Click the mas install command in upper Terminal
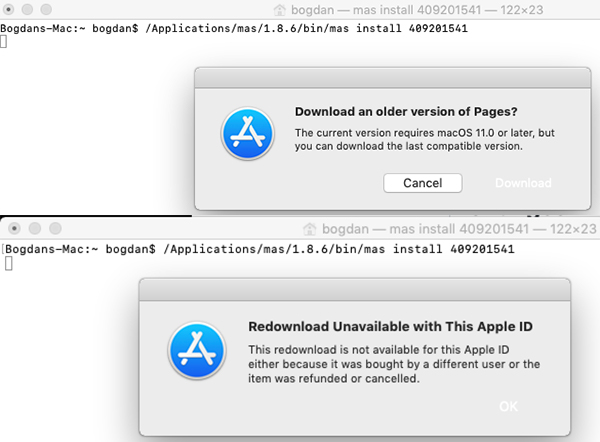 tap(307, 29)
